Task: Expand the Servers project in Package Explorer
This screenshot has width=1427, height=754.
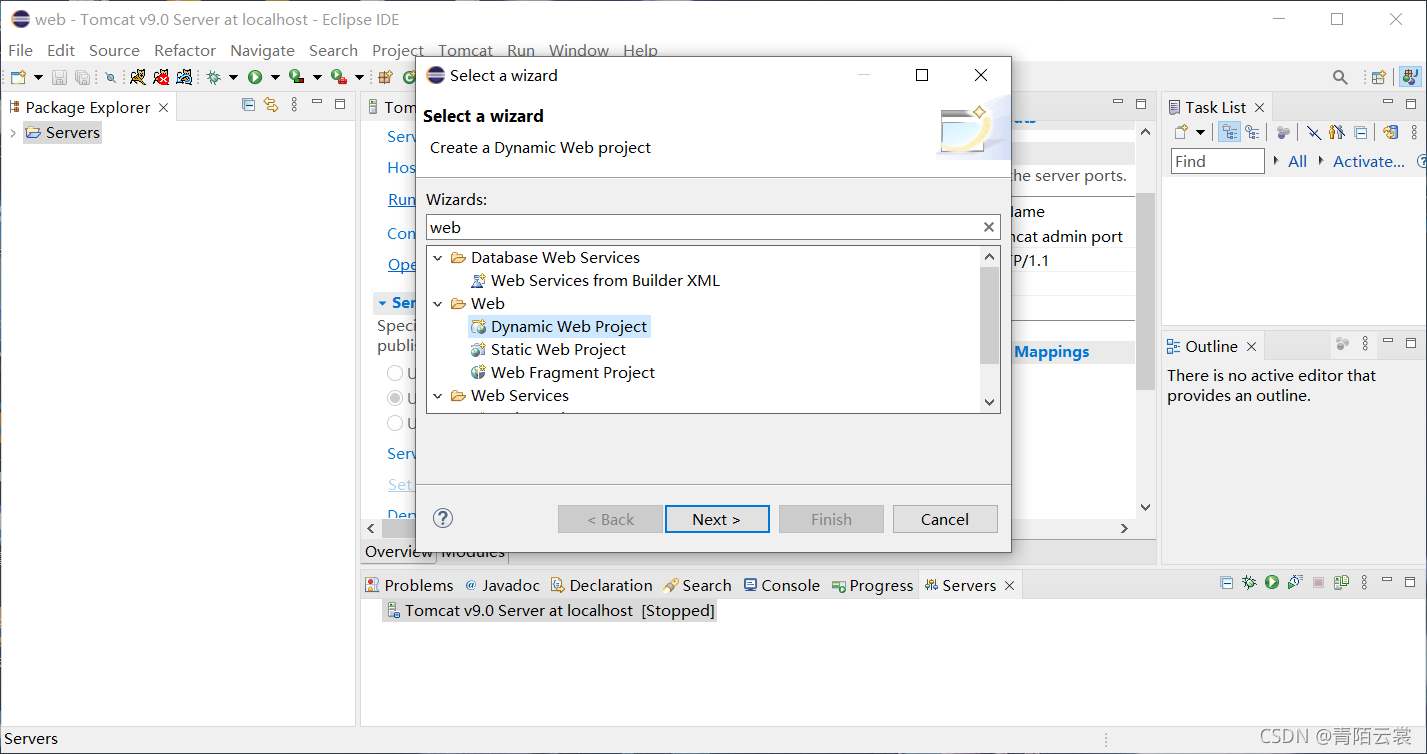Action: [12, 133]
